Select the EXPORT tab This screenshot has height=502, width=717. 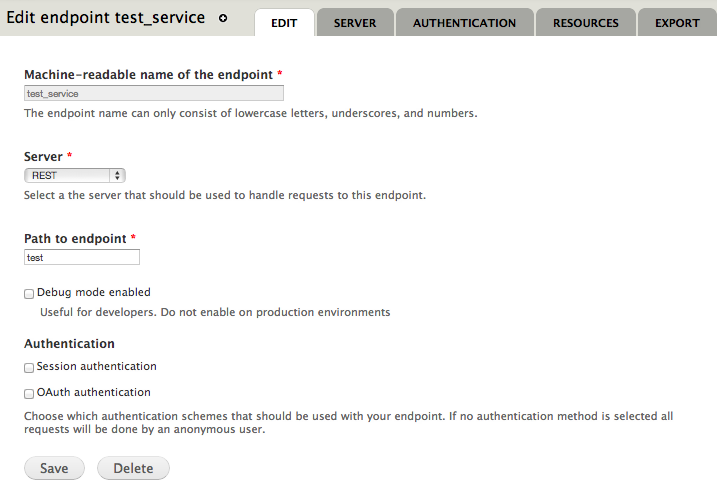tap(677, 22)
